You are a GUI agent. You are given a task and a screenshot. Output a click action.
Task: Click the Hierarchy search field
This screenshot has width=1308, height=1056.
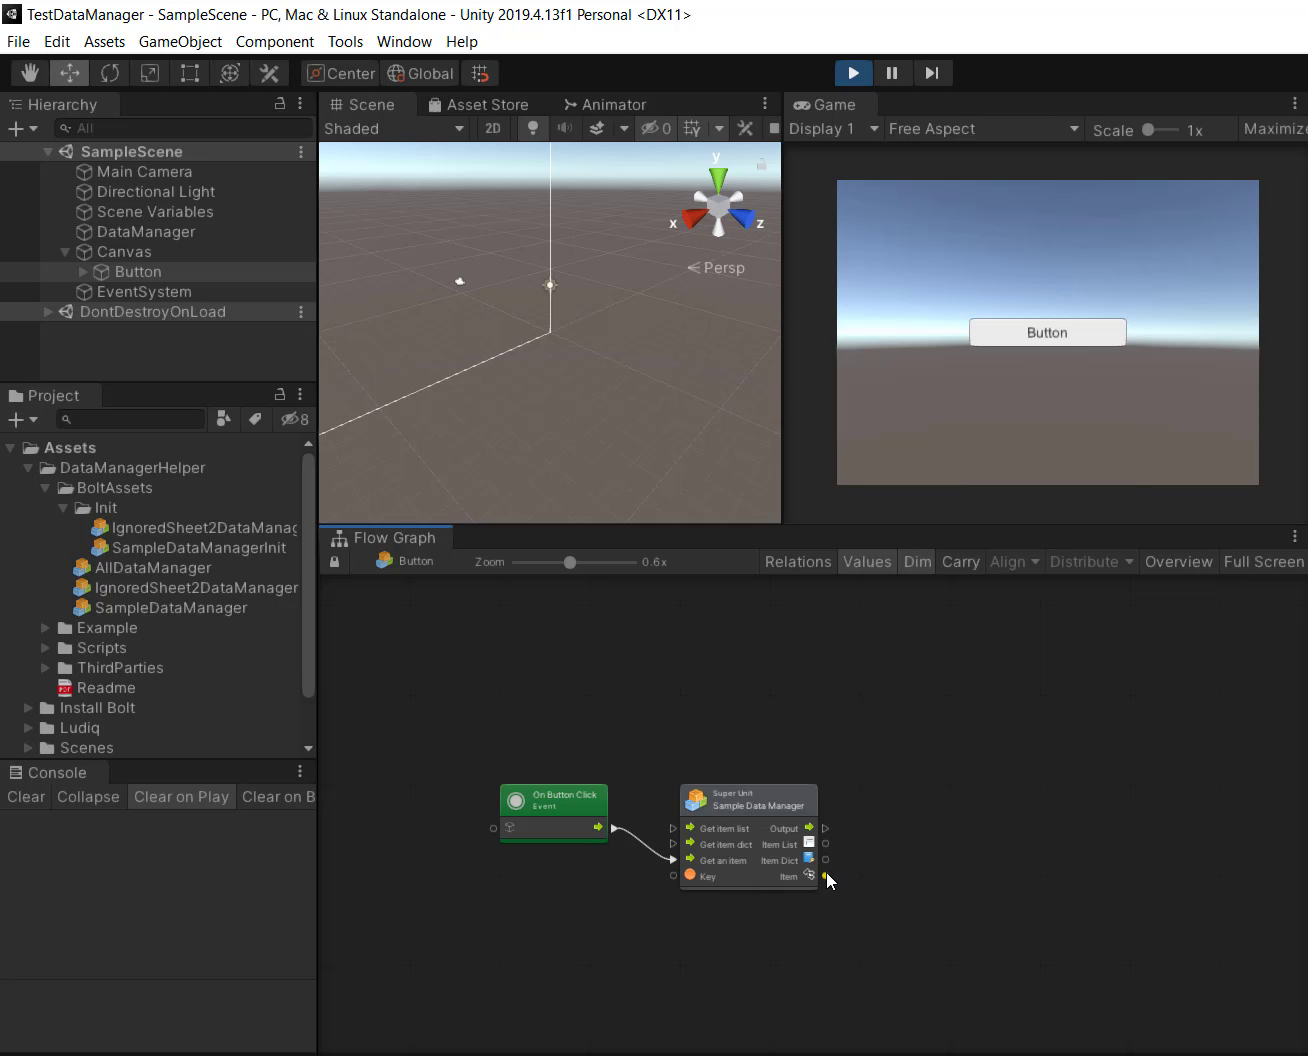183,128
